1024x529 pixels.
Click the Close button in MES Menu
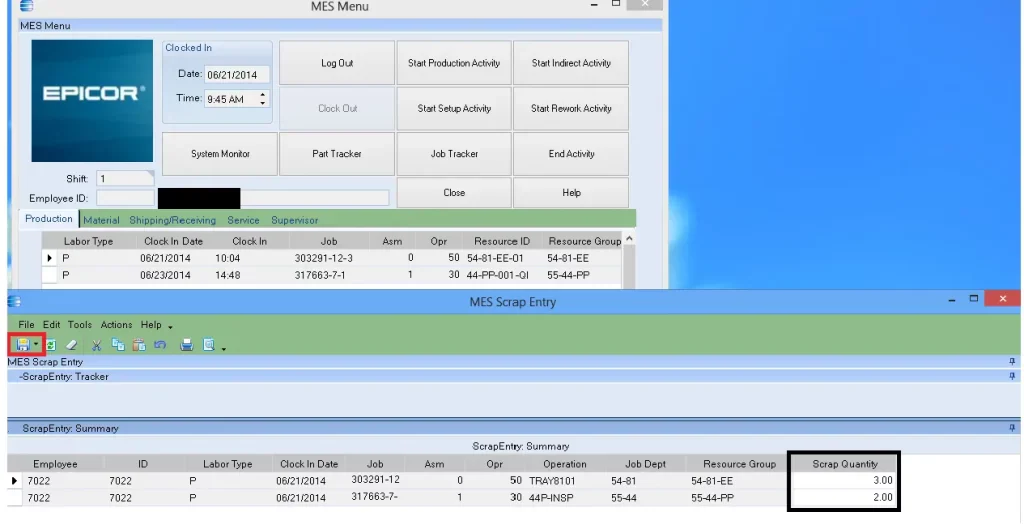point(454,193)
